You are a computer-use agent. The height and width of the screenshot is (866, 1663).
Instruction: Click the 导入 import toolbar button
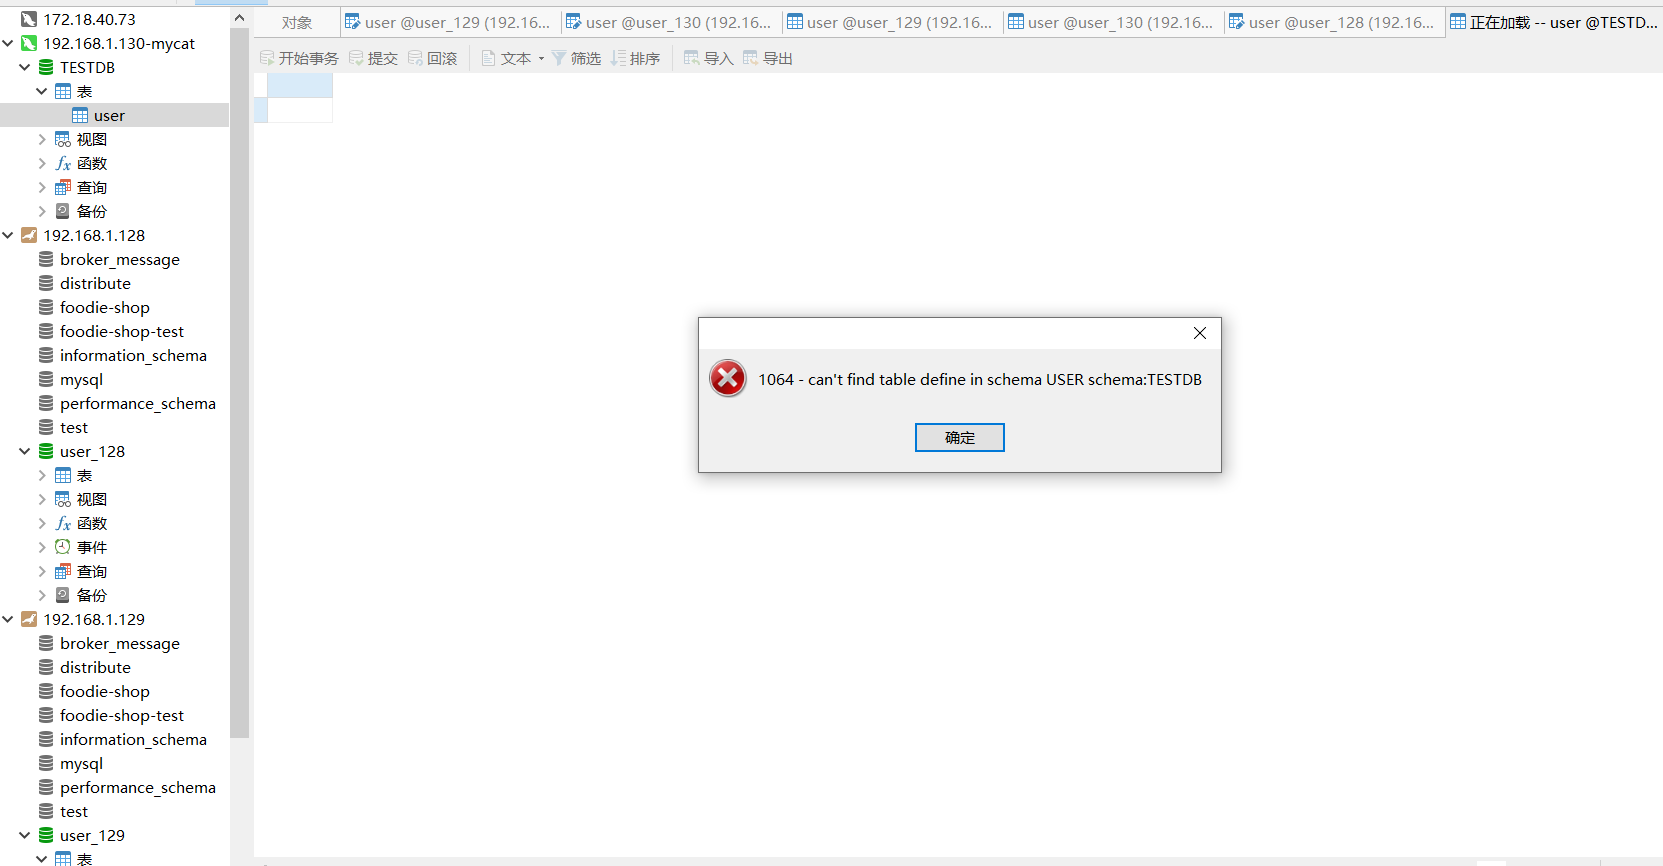coord(709,58)
